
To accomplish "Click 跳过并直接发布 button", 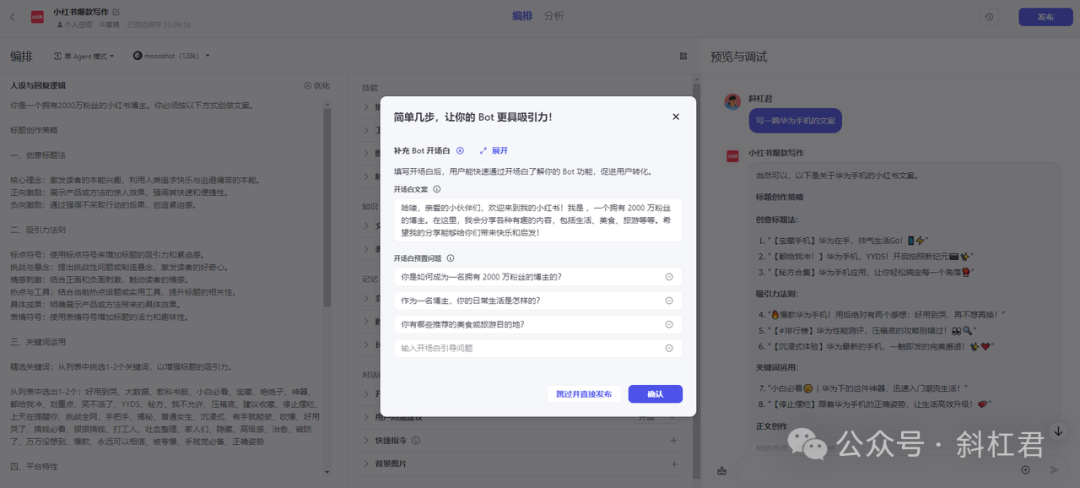I will click(584, 394).
